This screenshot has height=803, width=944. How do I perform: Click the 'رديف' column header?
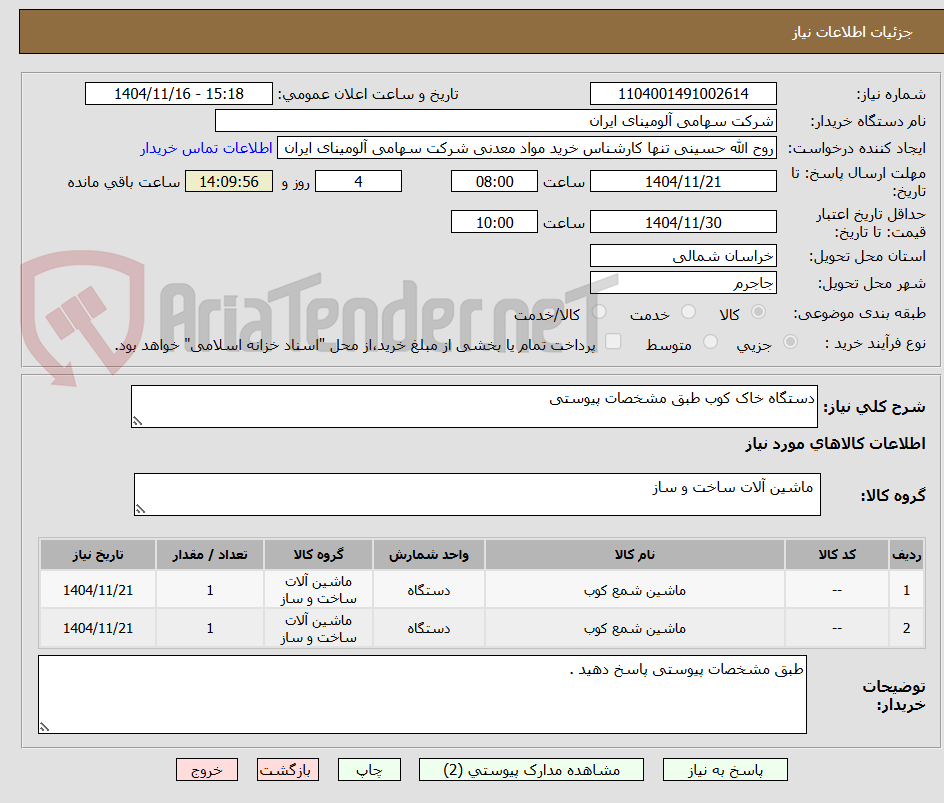click(x=907, y=554)
